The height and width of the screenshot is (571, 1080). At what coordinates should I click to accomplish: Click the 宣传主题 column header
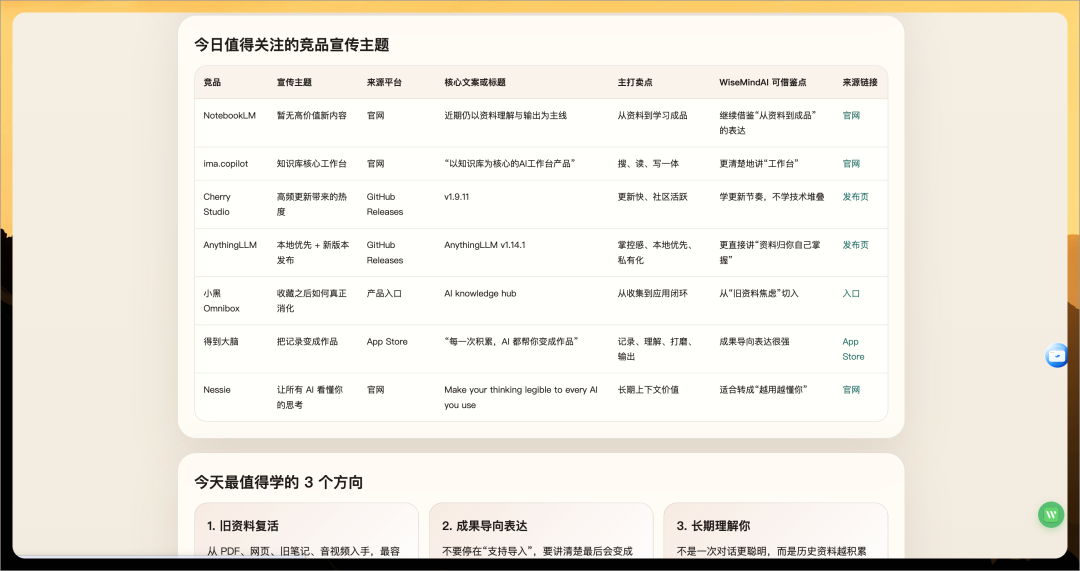[294, 82]
